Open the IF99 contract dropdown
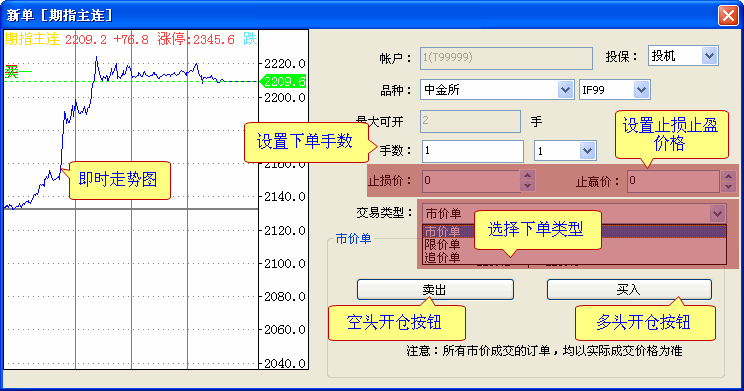Image resolution: width=744 pixels, height=391 pixels. point(641,90)
